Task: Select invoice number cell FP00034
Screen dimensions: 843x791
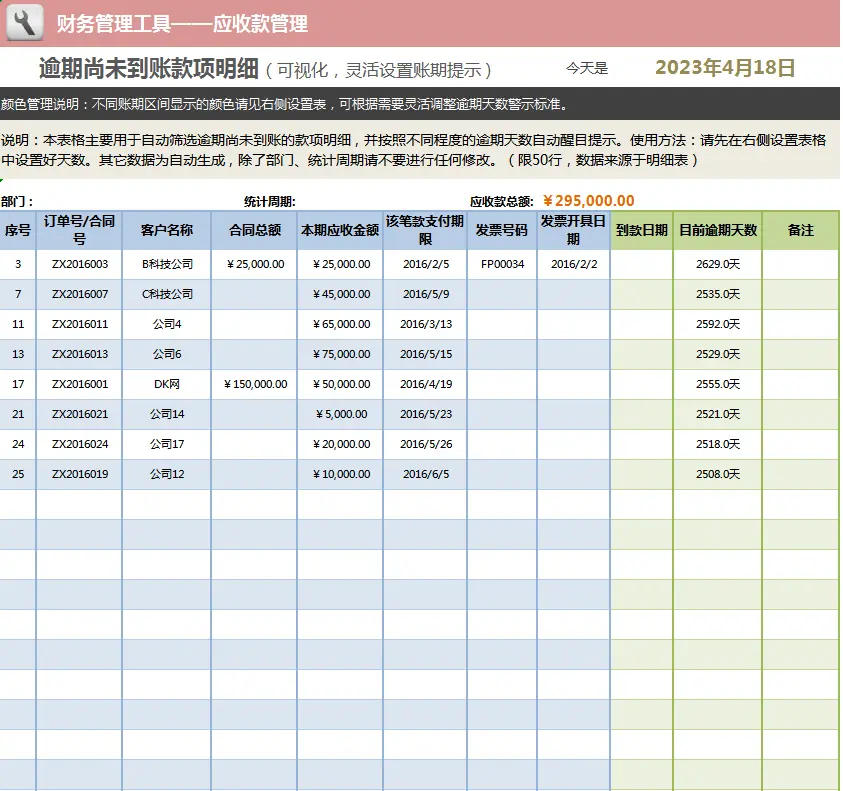Action: 502,265
